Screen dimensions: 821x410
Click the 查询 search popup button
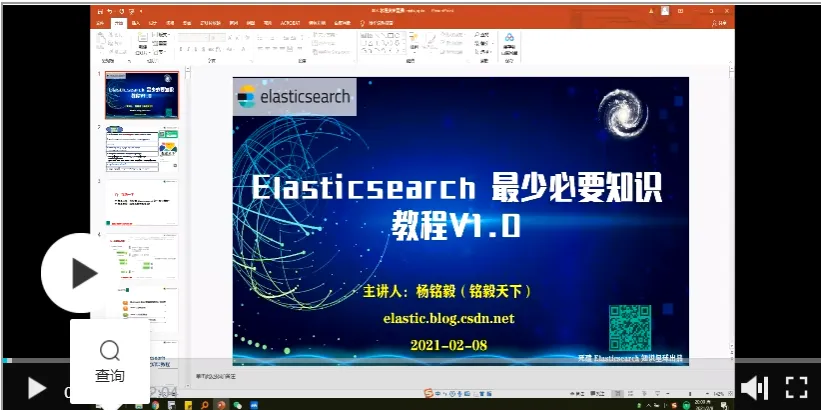click(x=109, y=361)
